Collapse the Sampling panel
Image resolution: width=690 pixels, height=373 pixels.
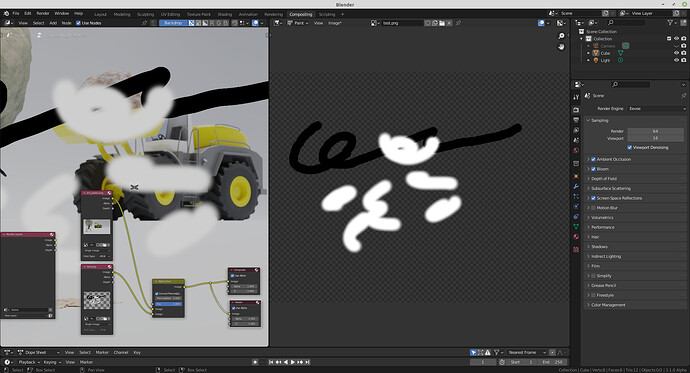coord(588,121)
